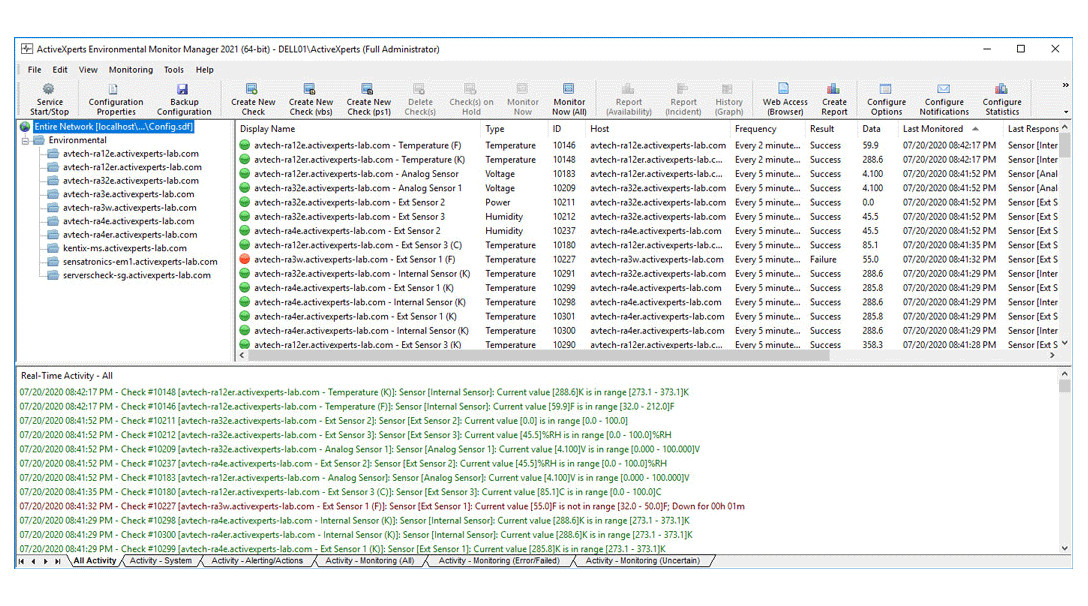Open the Monitoring menu

pos(130,70)
